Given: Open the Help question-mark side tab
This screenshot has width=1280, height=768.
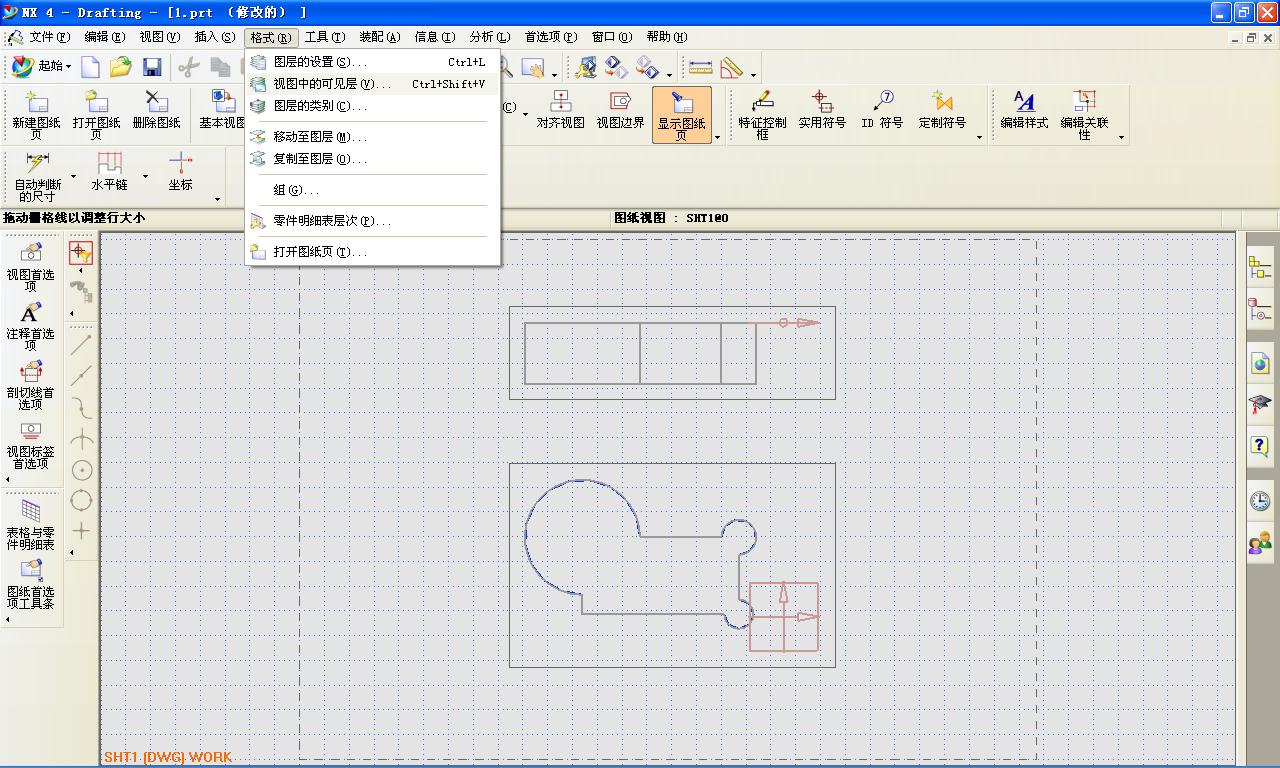Looking at the screenshot, I should click(x=1260, y=445).
